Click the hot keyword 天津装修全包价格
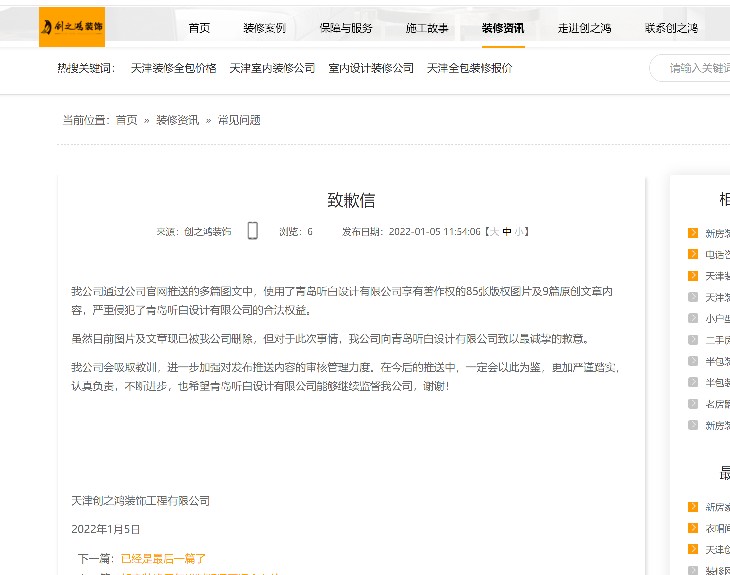The image size is (730, 575). tap(174, 68)
